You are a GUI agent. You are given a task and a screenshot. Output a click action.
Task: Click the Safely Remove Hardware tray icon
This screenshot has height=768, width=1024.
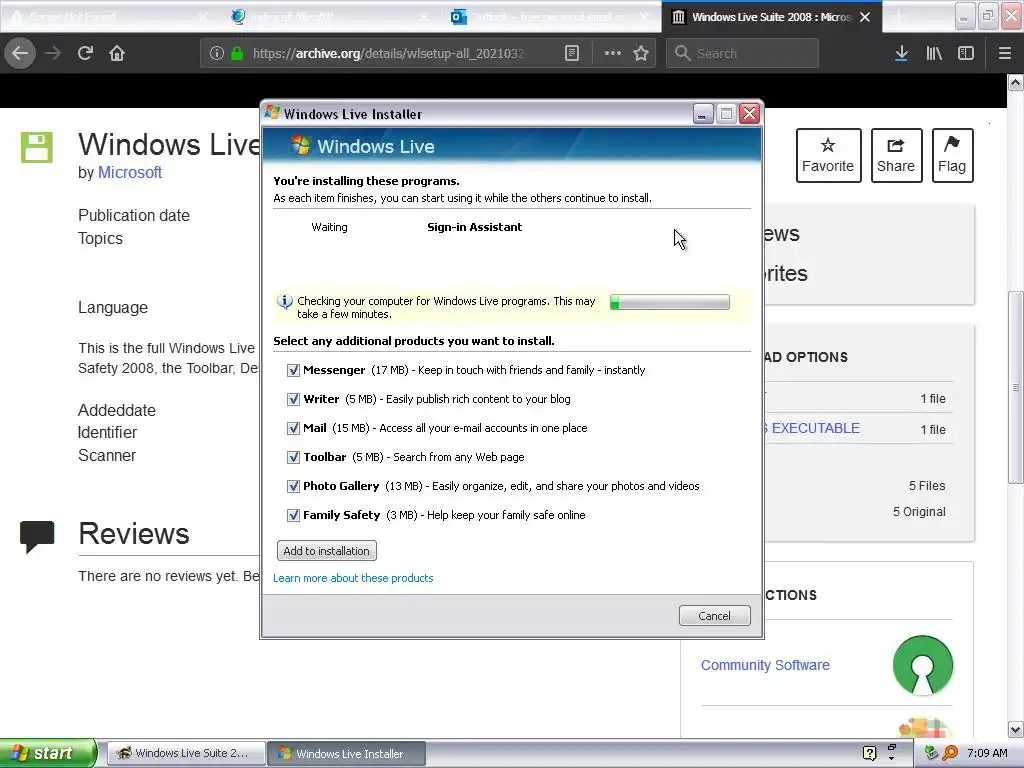pos(932,753)
